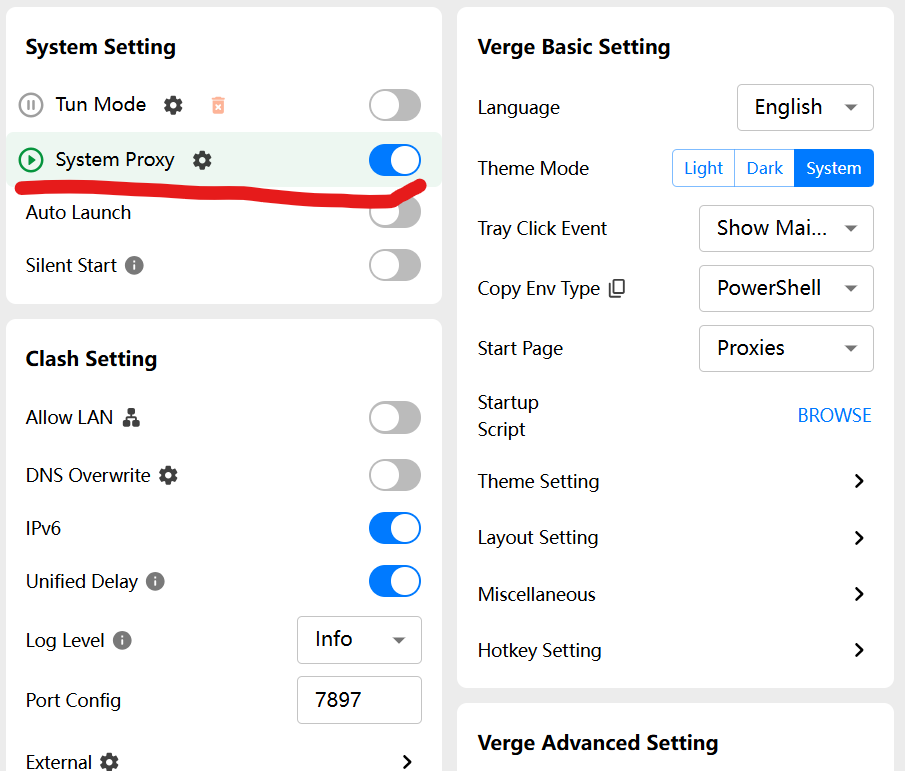The image size is (905, 771).
Task: Open System Proxy gear settings
Action: tap(202, 160)
